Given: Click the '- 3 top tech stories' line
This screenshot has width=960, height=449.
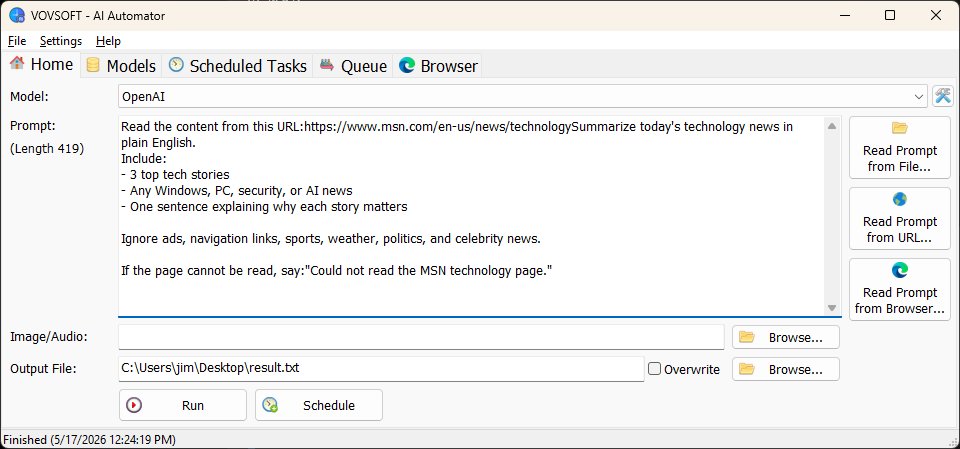Looking at the screenshot, I should (175, 175).
